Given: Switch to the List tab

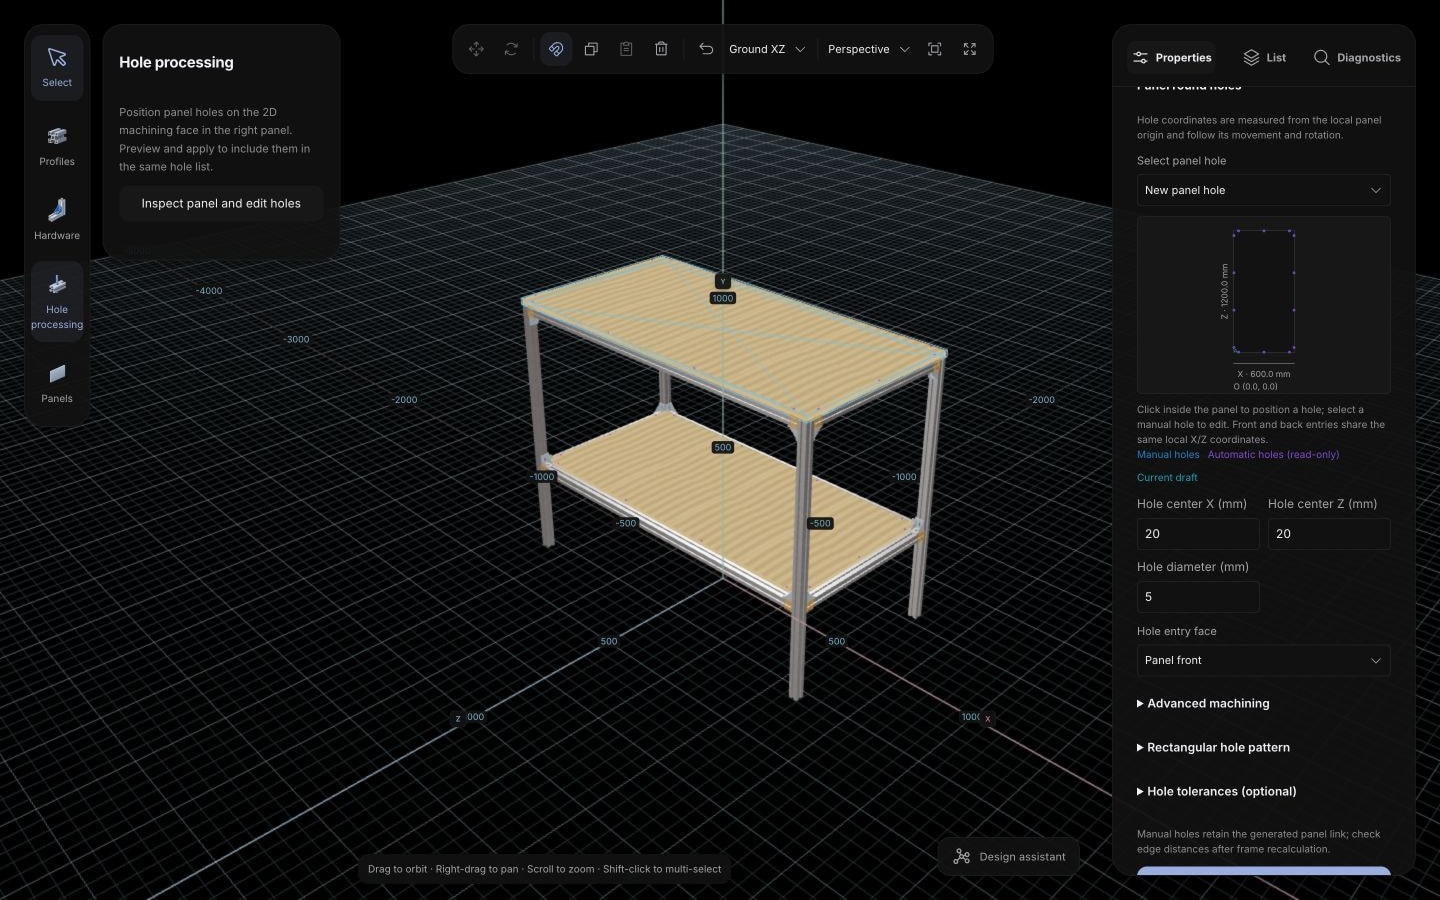Looking at the screenshot, I should (x=1265, y=58).
